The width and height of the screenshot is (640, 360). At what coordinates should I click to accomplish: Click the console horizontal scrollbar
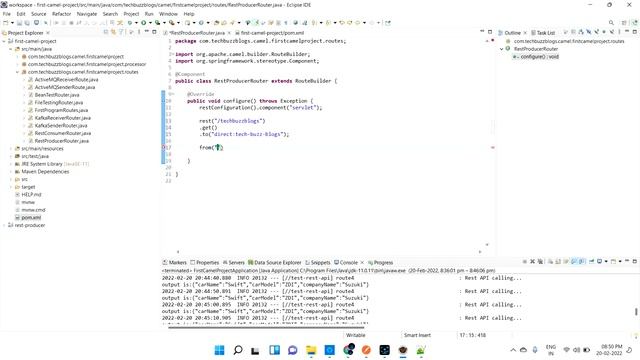(x=266, y=327)
